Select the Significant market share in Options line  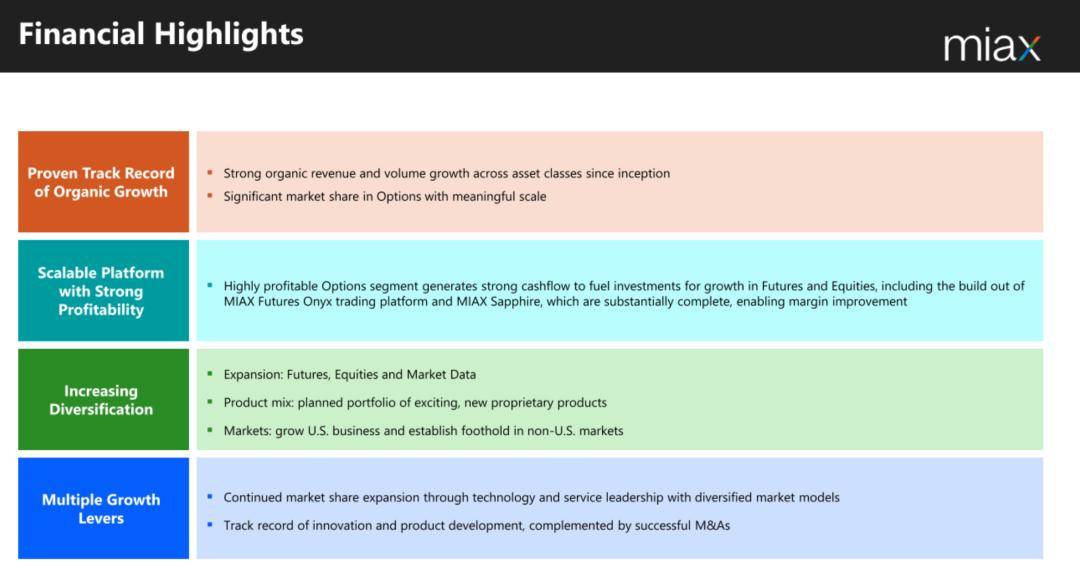[384, 196]
